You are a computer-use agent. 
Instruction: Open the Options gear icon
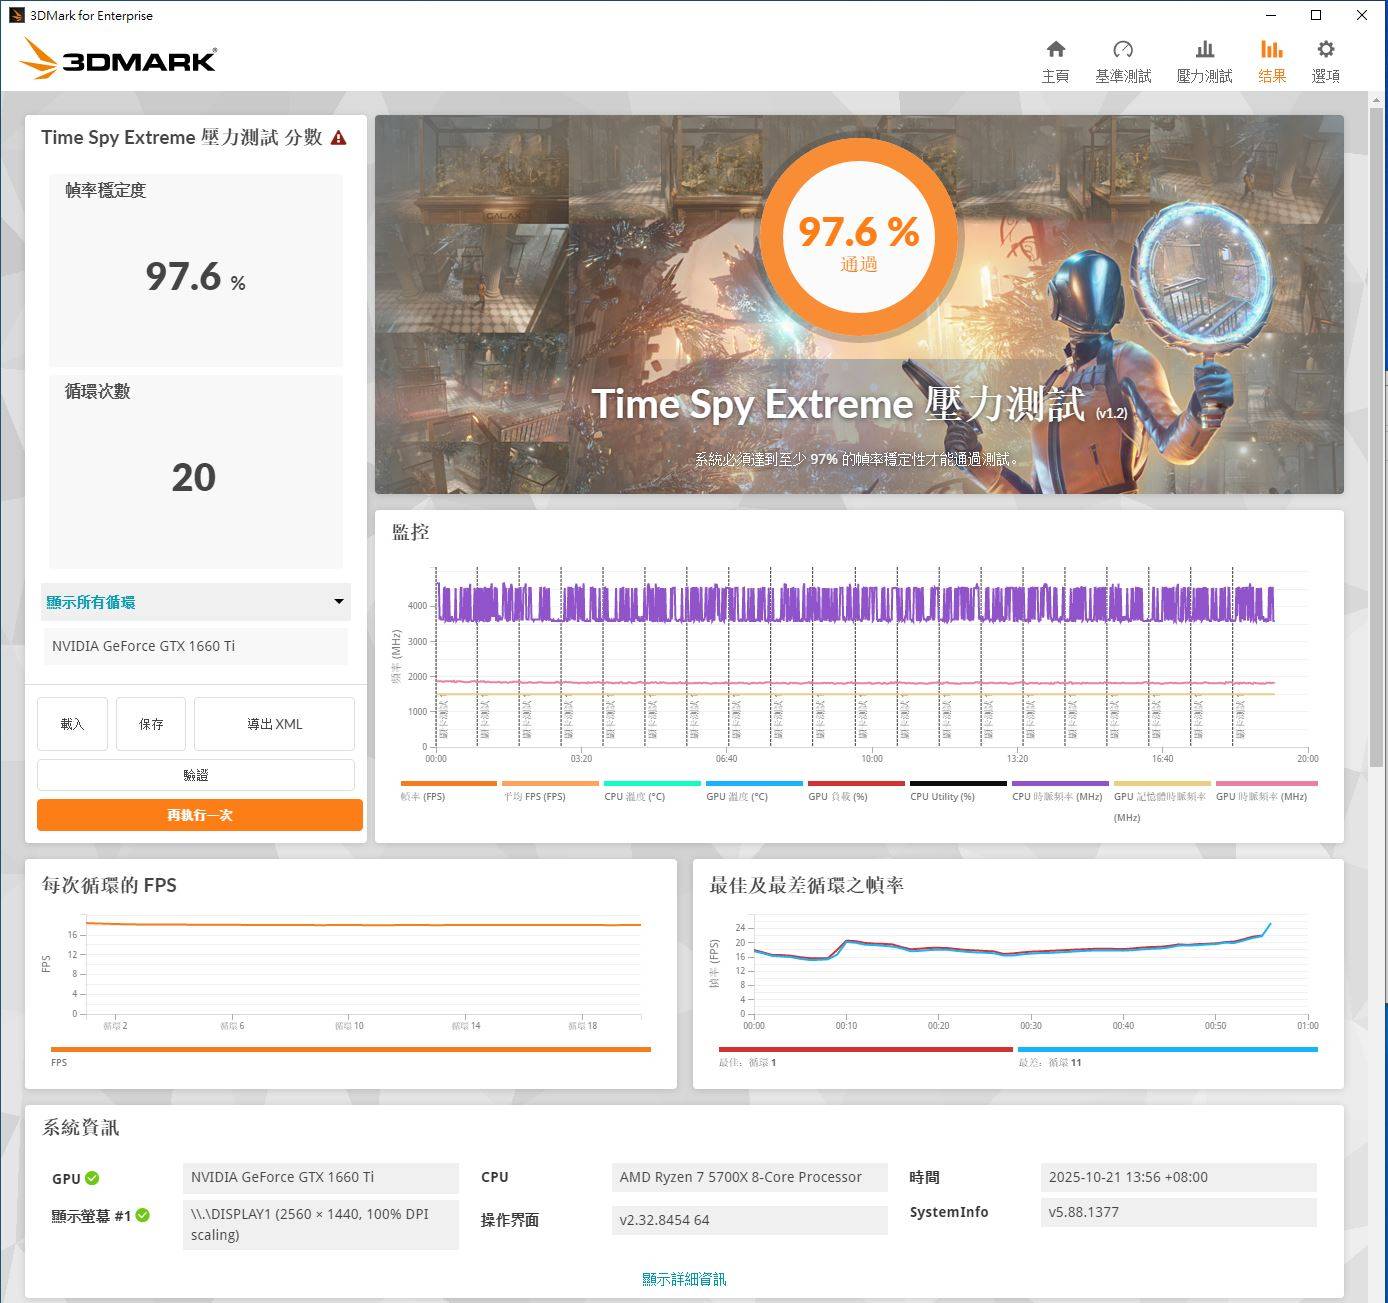point(1325,60)
